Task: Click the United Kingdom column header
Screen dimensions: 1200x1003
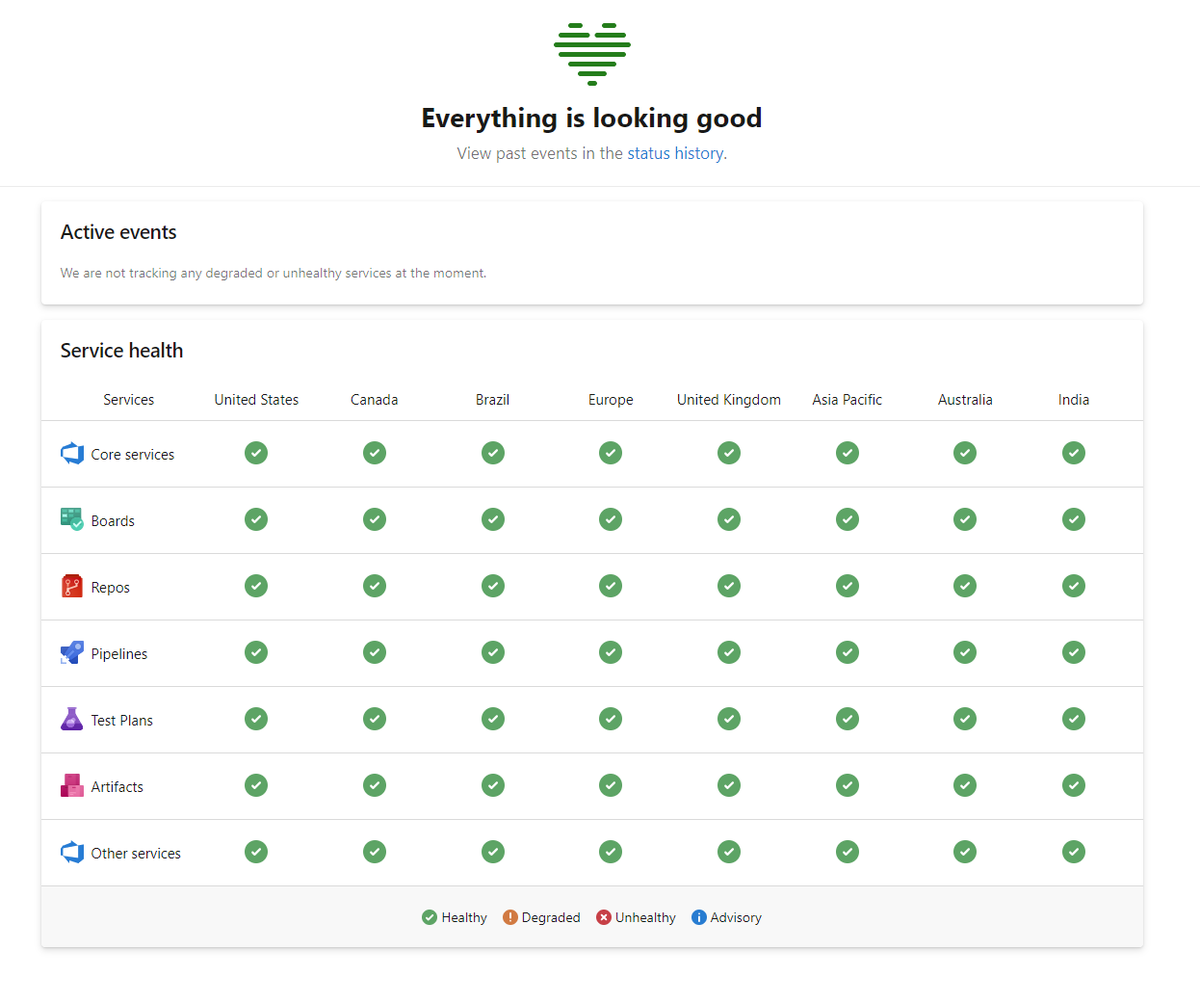Action: point(729,400)
